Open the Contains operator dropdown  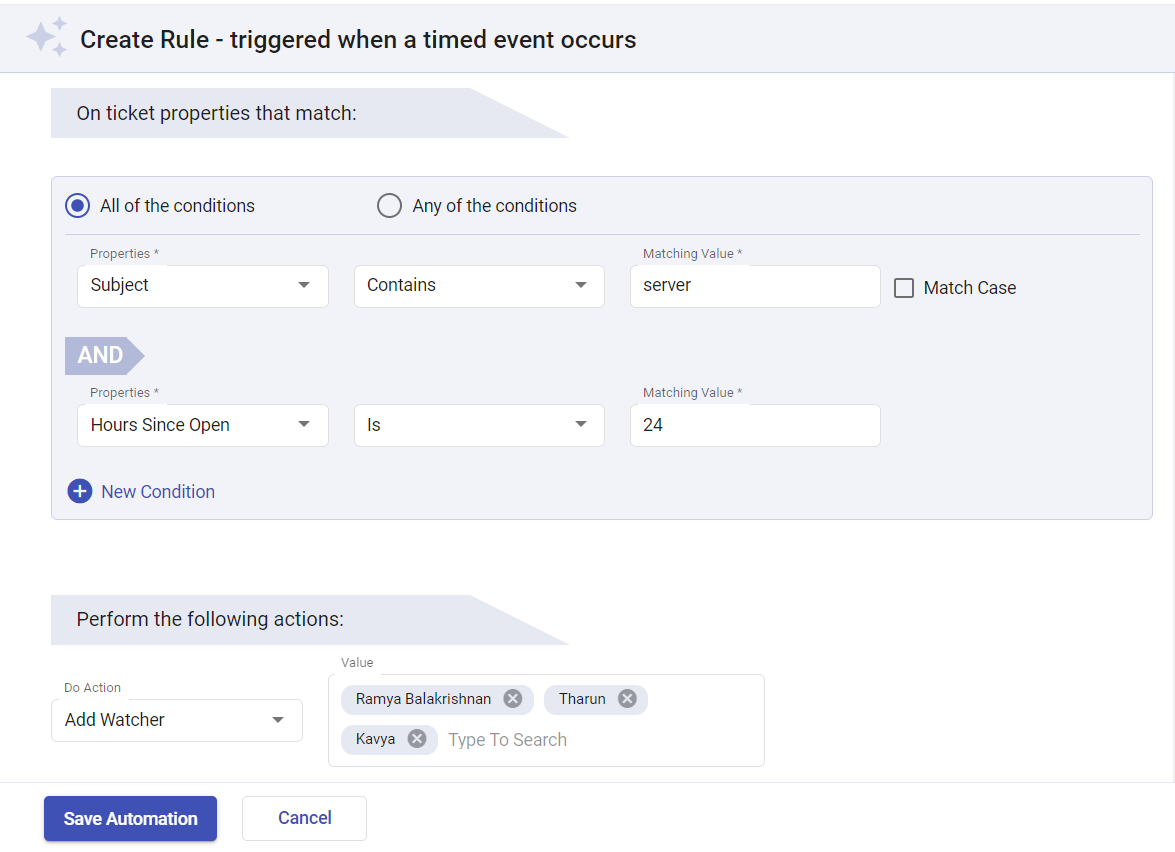point(479,286)
